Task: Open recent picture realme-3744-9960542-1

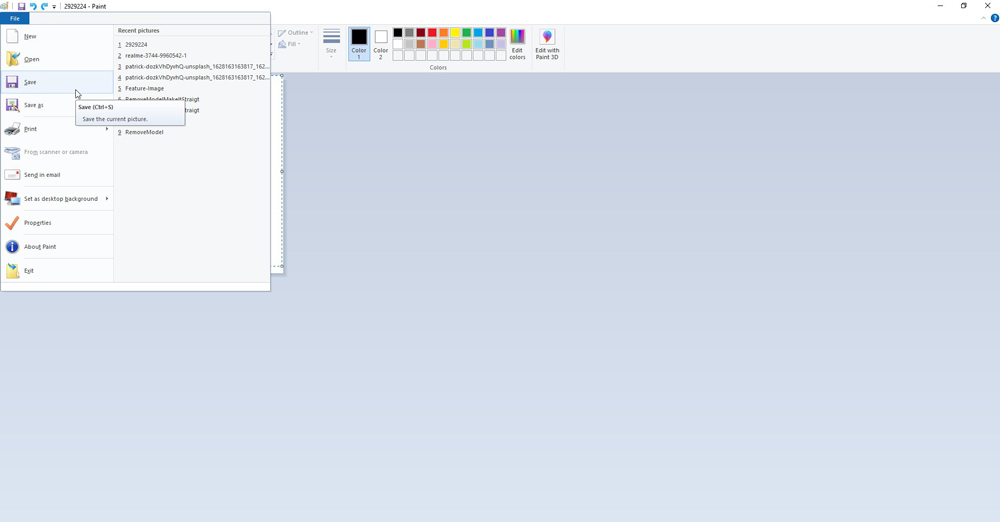Action: (192, 56)
